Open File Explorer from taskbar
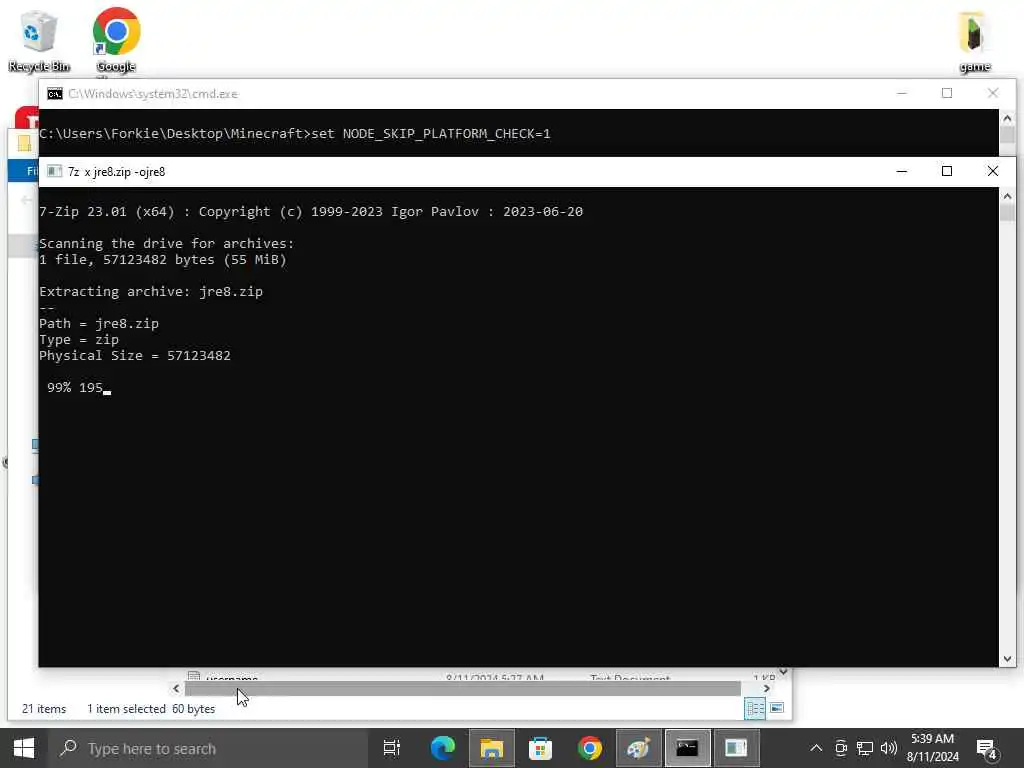This screenshot has width=1024, height=768. (492, 748)
